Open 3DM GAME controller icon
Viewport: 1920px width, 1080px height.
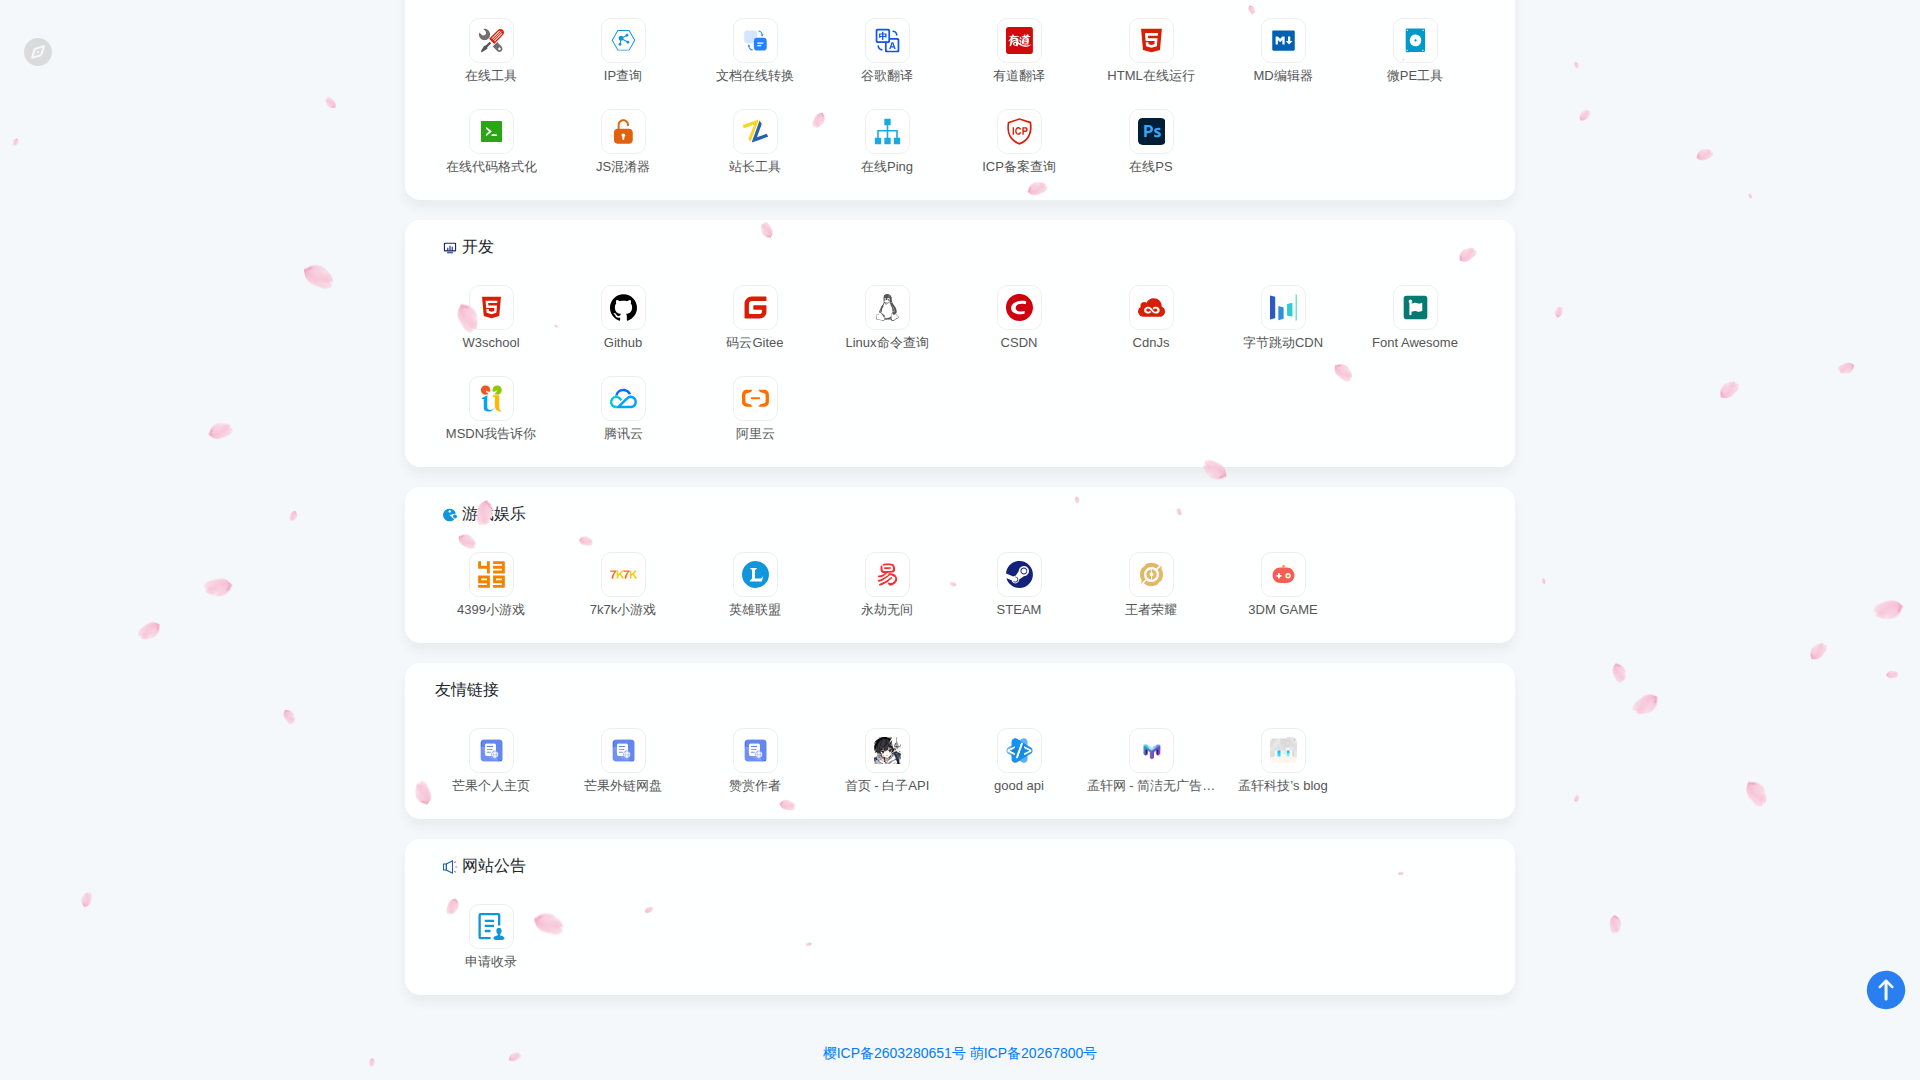click(x=1283, y=575)
